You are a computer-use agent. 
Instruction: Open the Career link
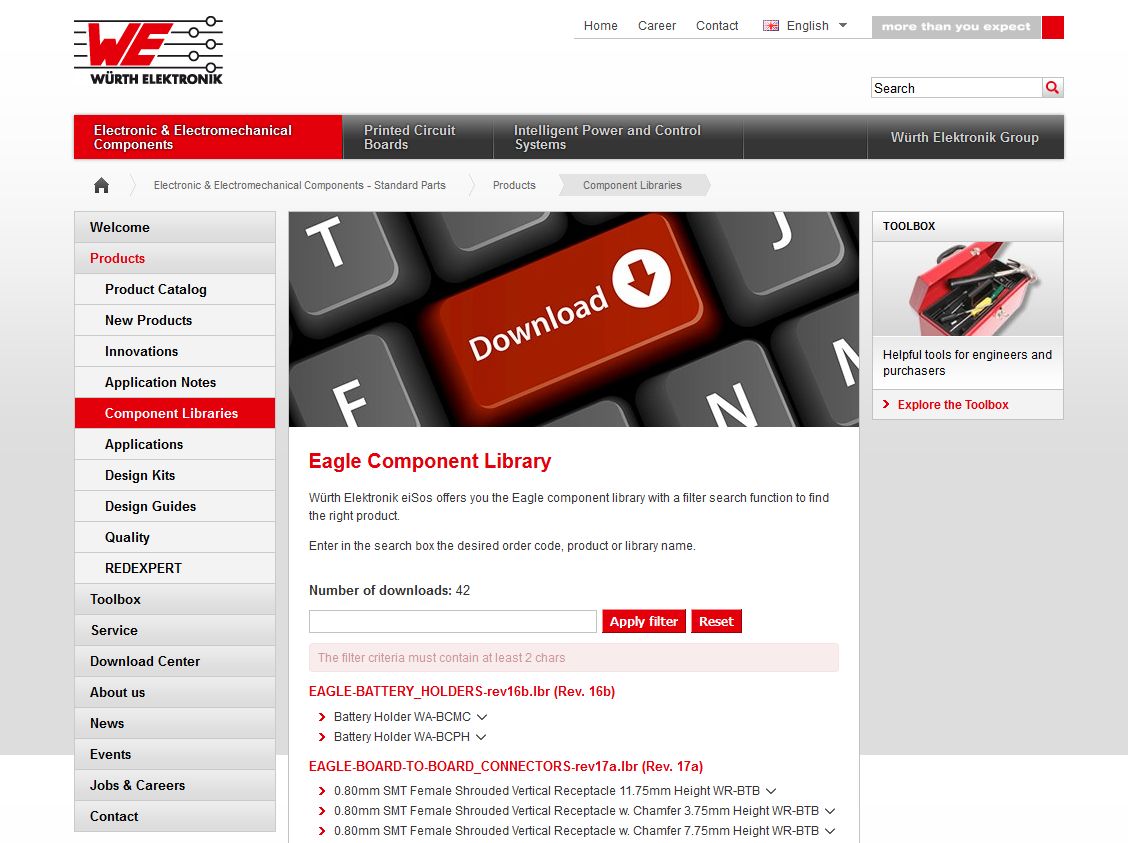pos(657,26)
